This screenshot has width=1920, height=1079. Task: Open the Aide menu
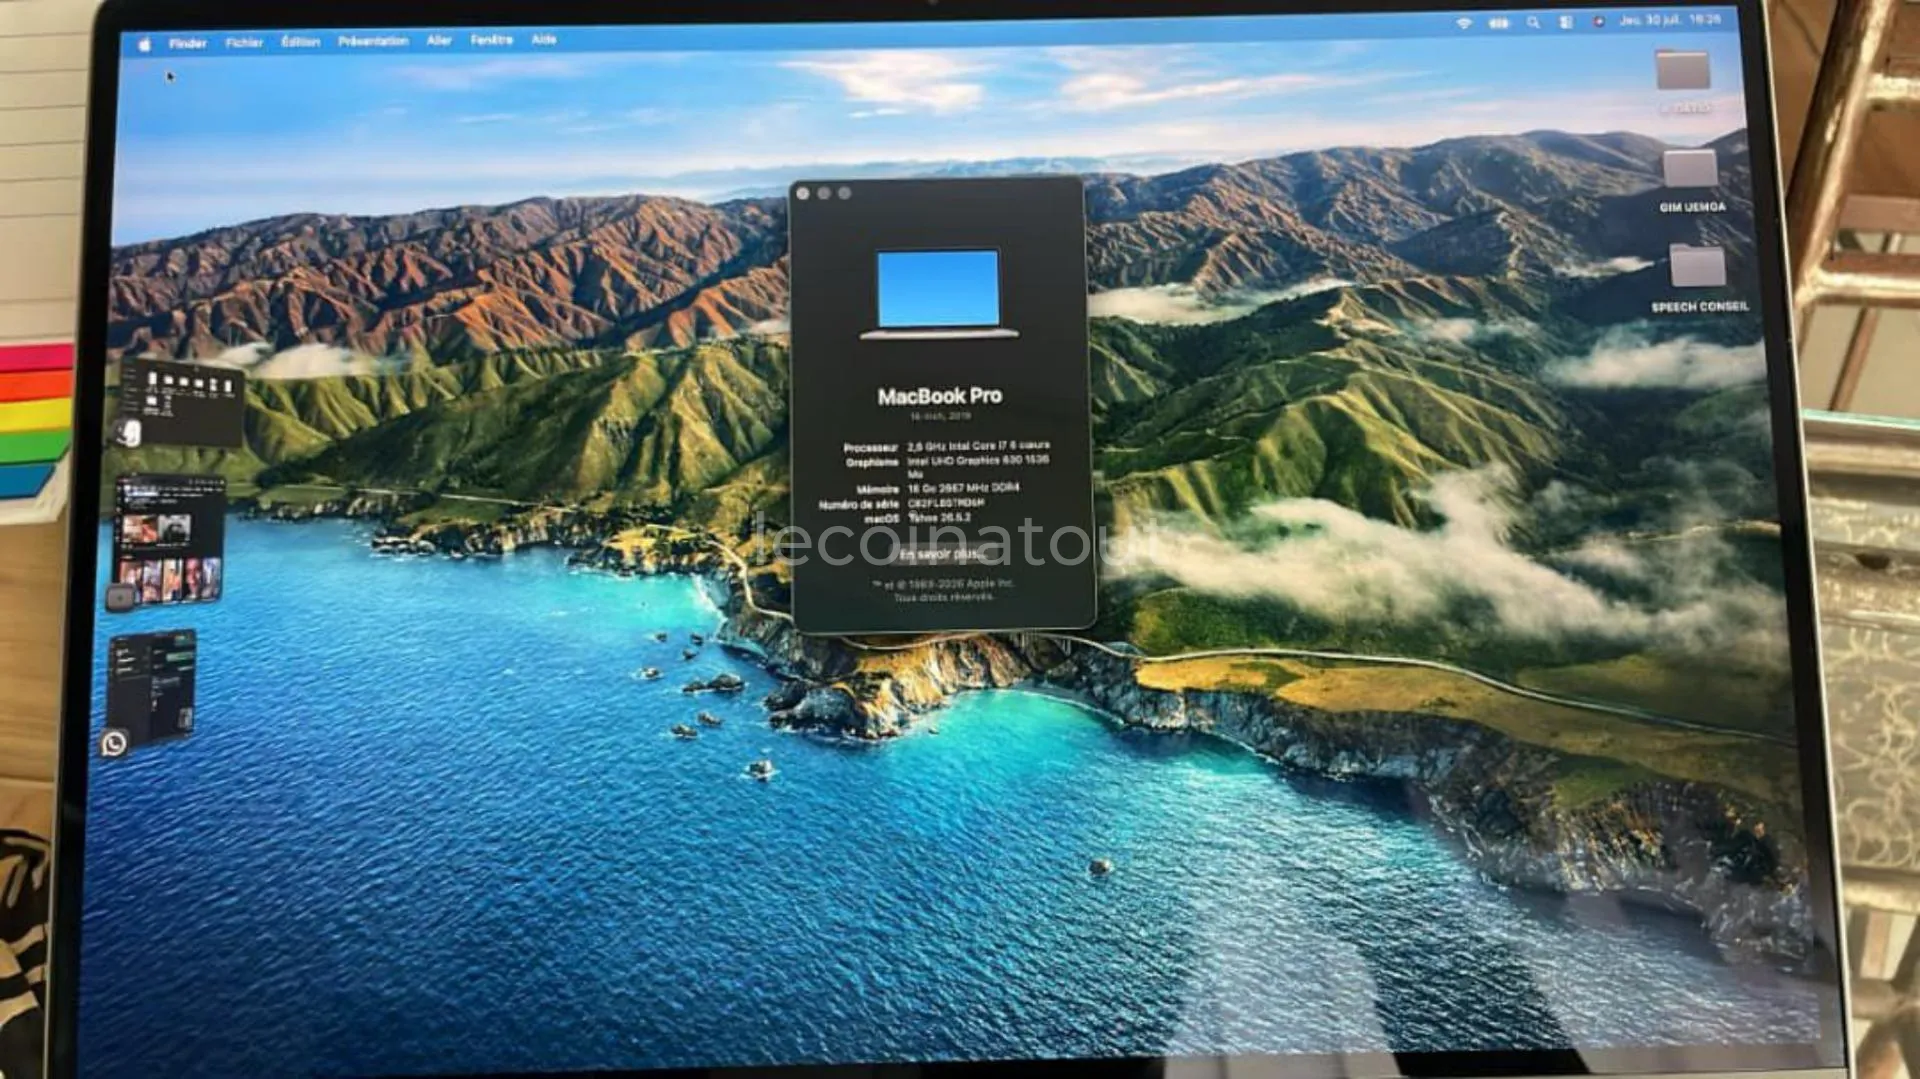pos(544,39)
